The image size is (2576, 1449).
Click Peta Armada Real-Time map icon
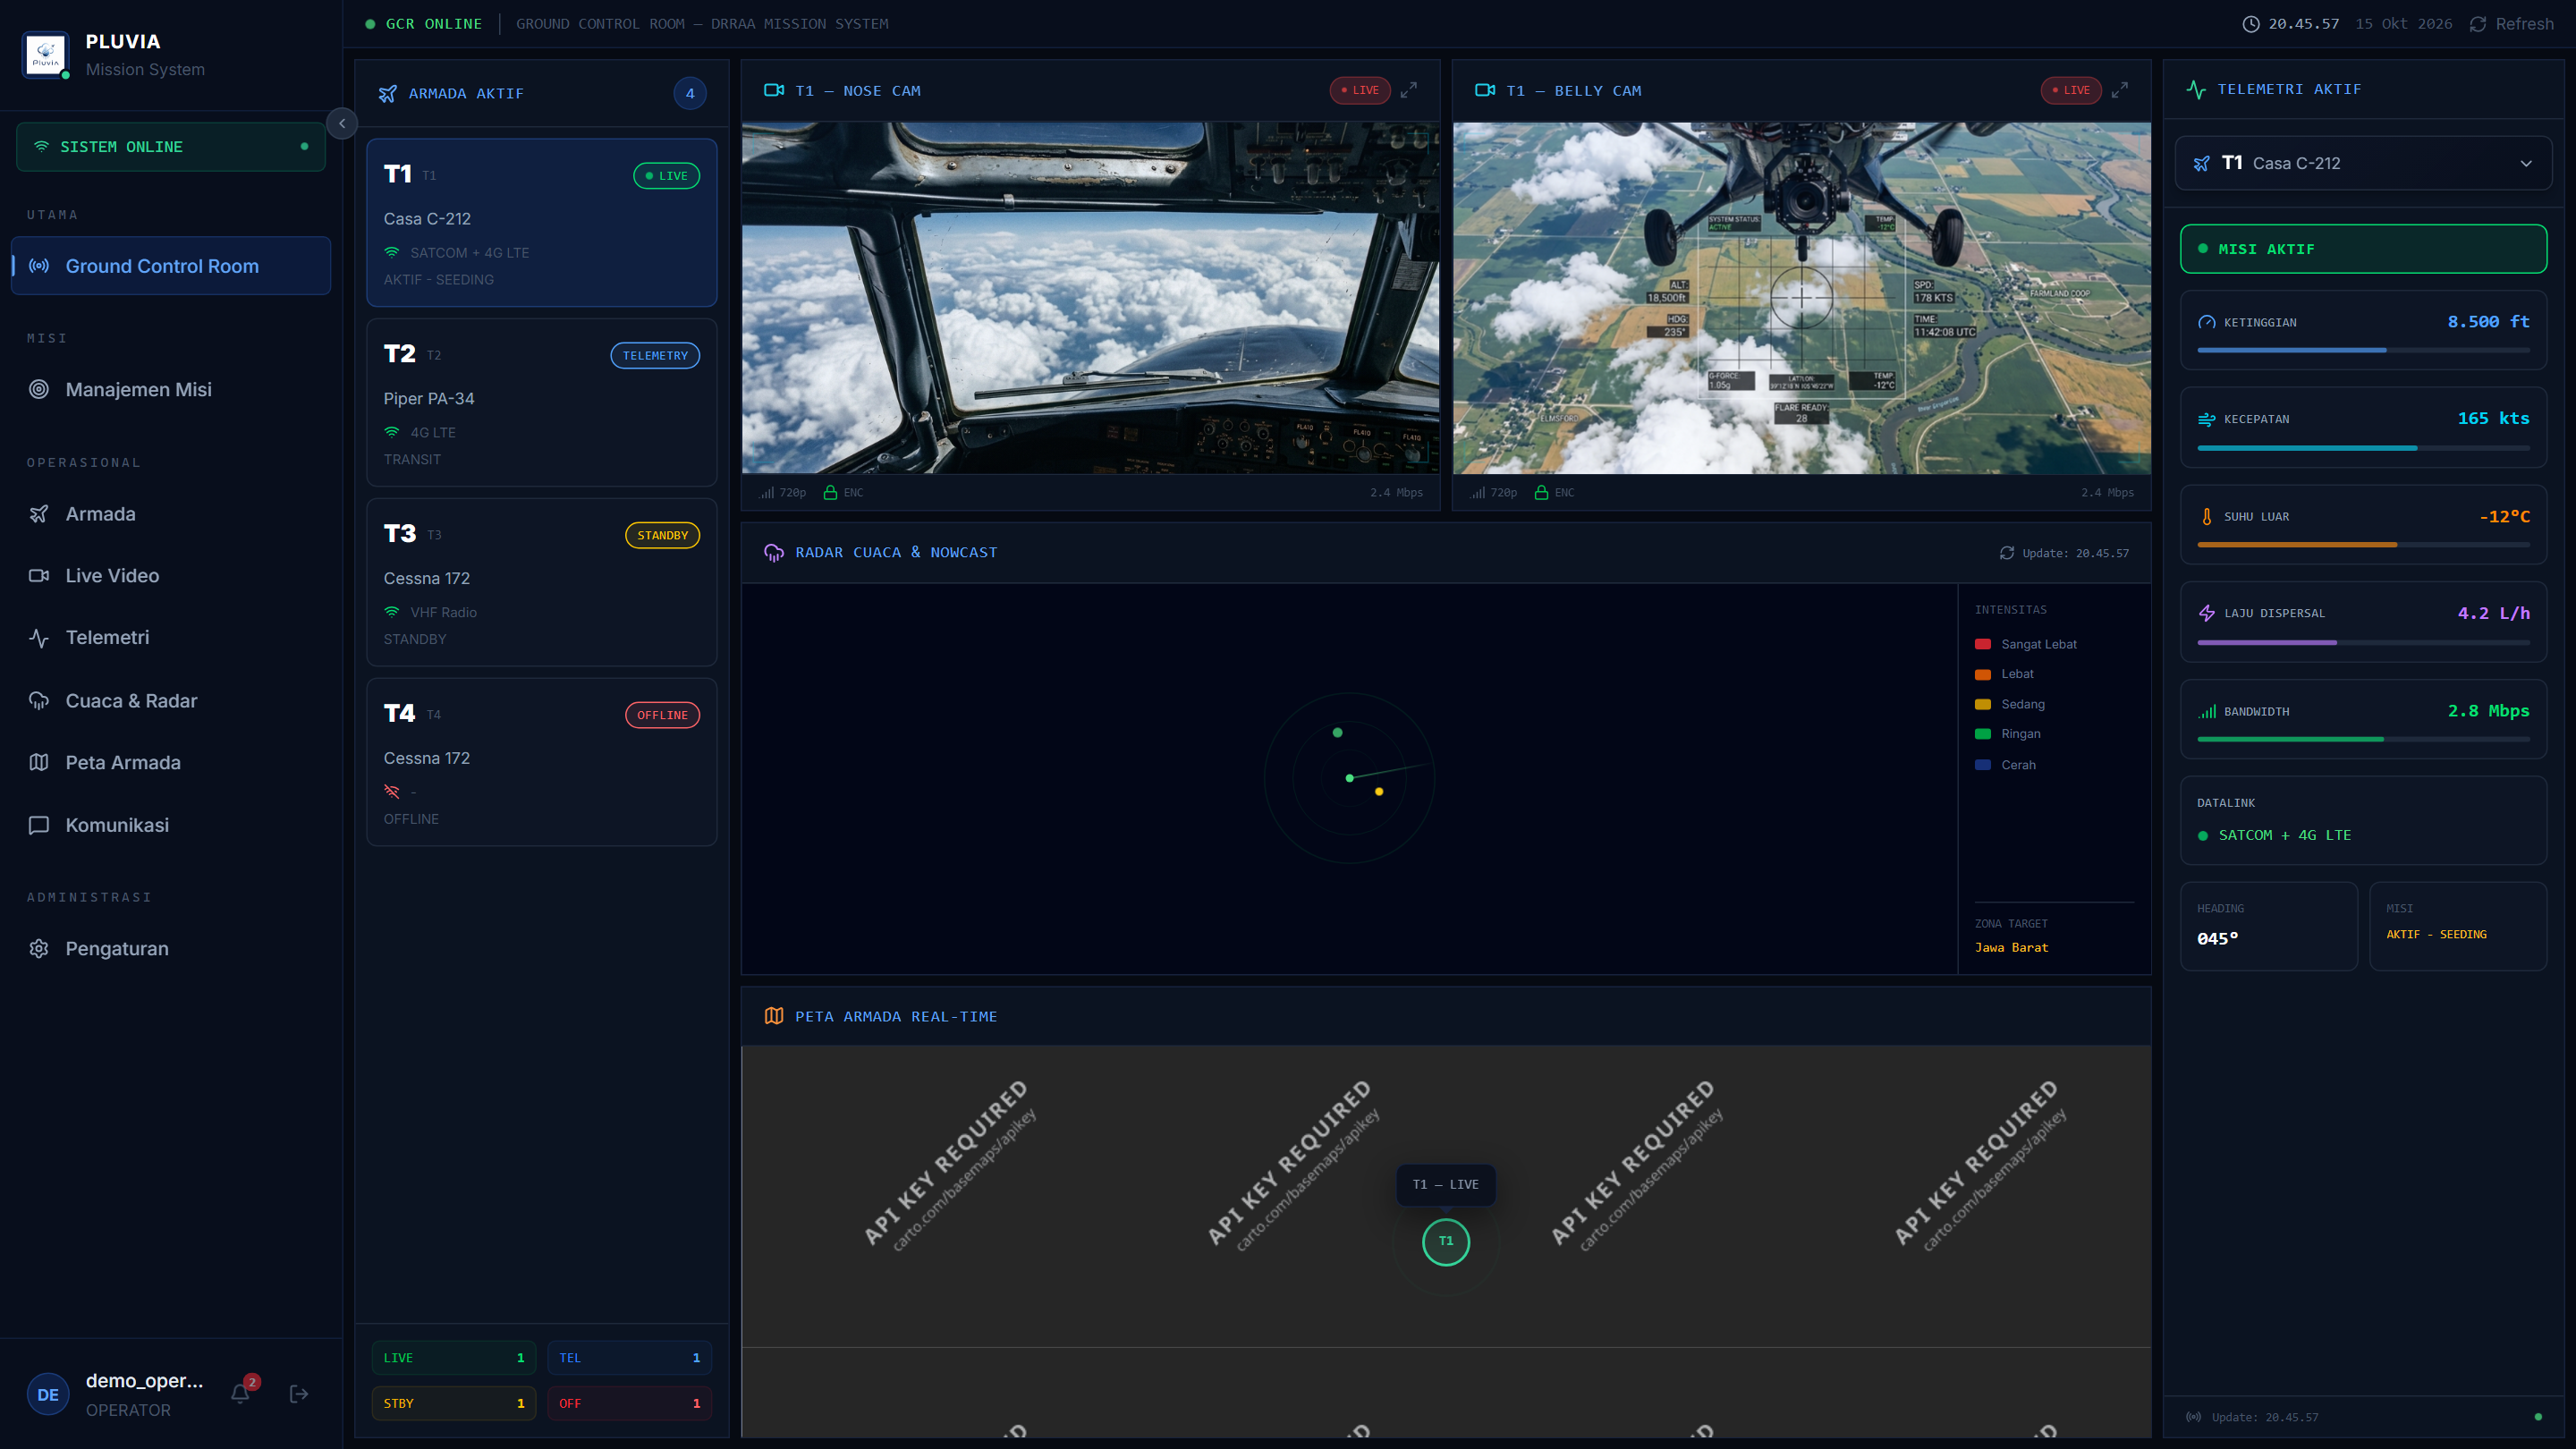click(x=774, y=1016)
